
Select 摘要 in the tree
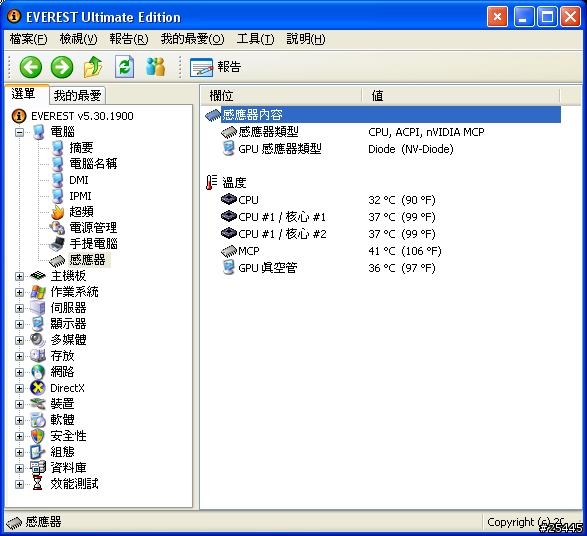pos(81,148)
